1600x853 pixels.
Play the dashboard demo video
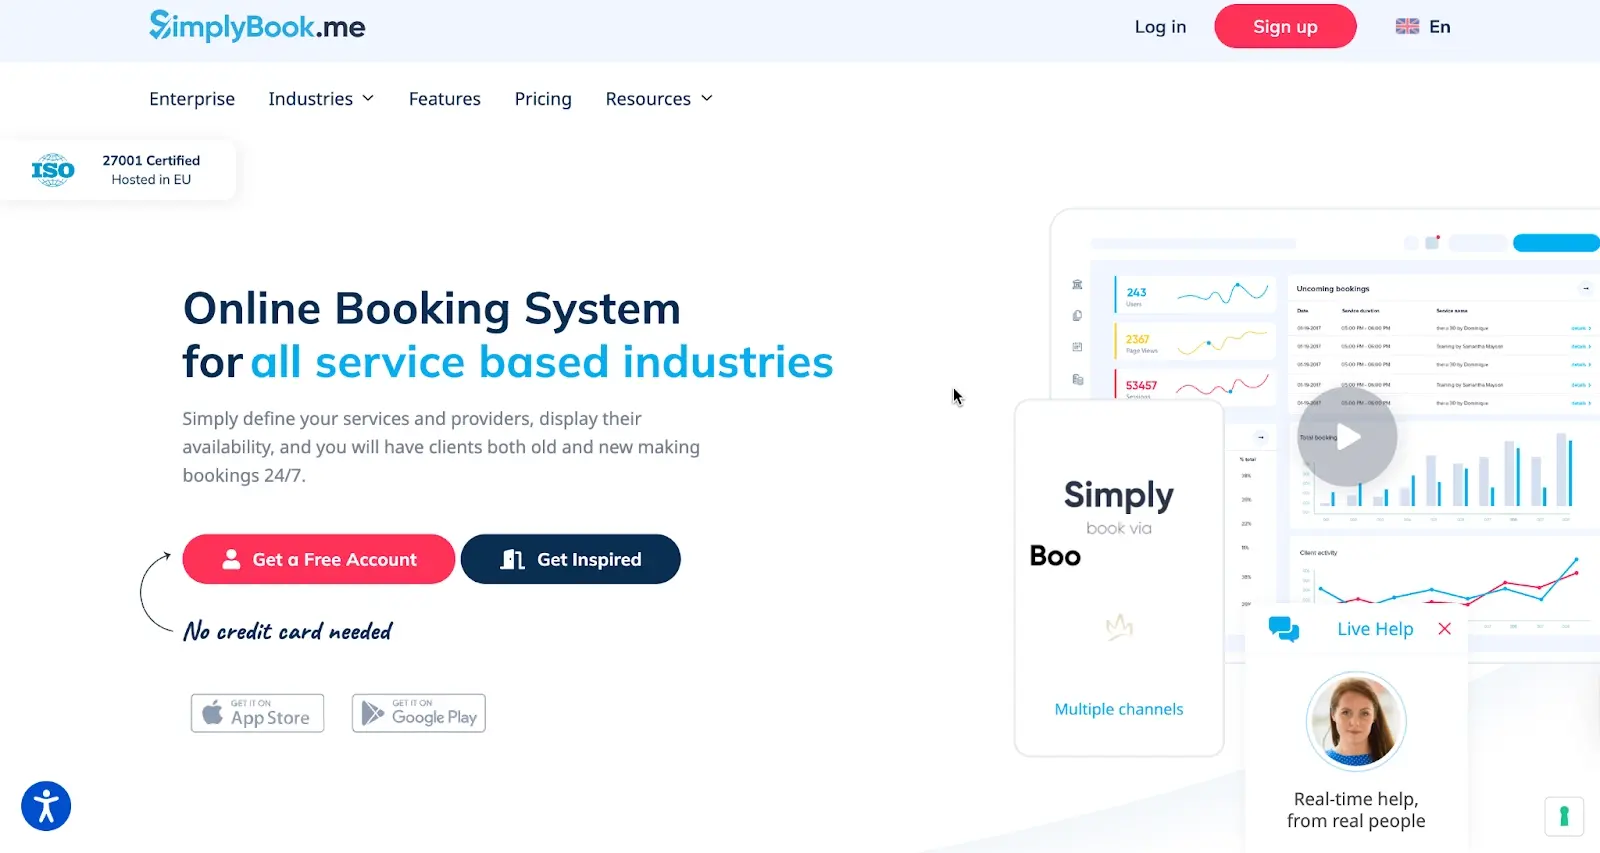(1347, 437)
